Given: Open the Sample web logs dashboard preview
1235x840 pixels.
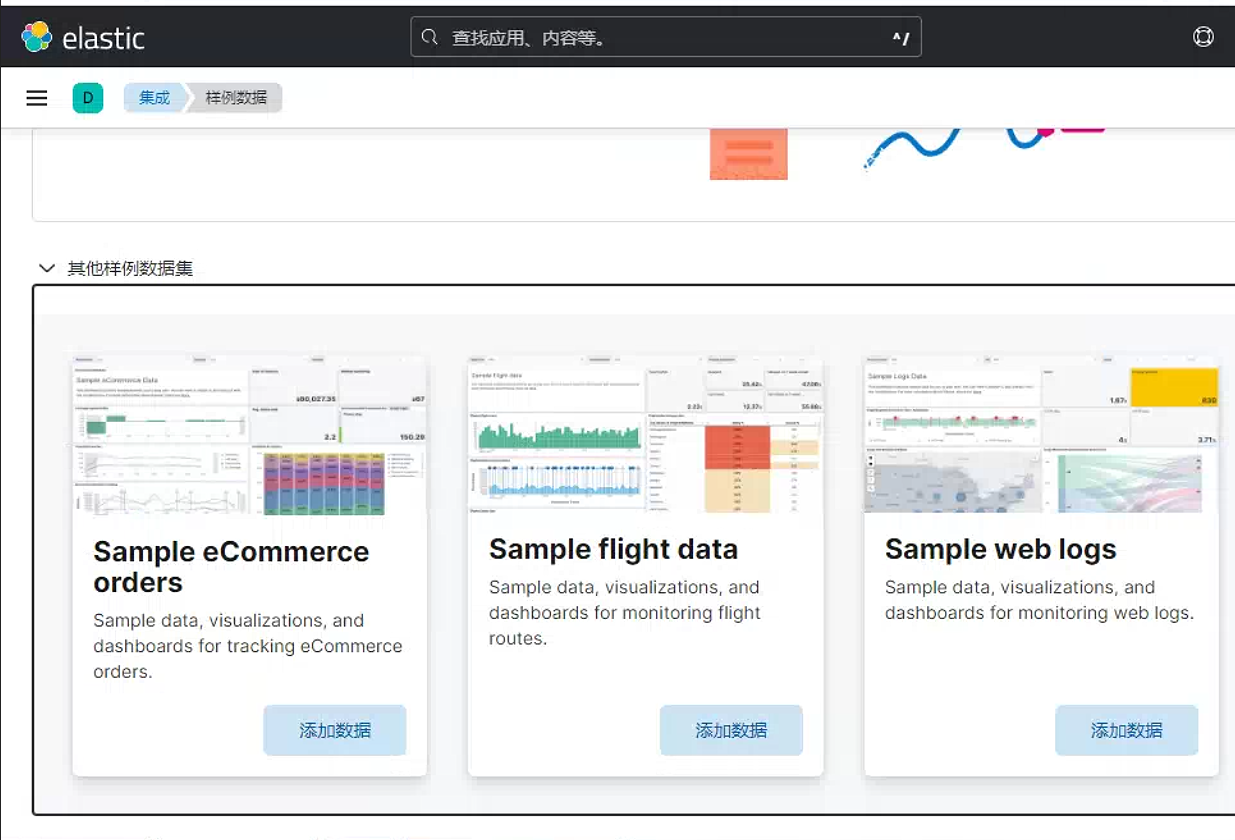Looking at the screenshot, I should pos(1041,435).
